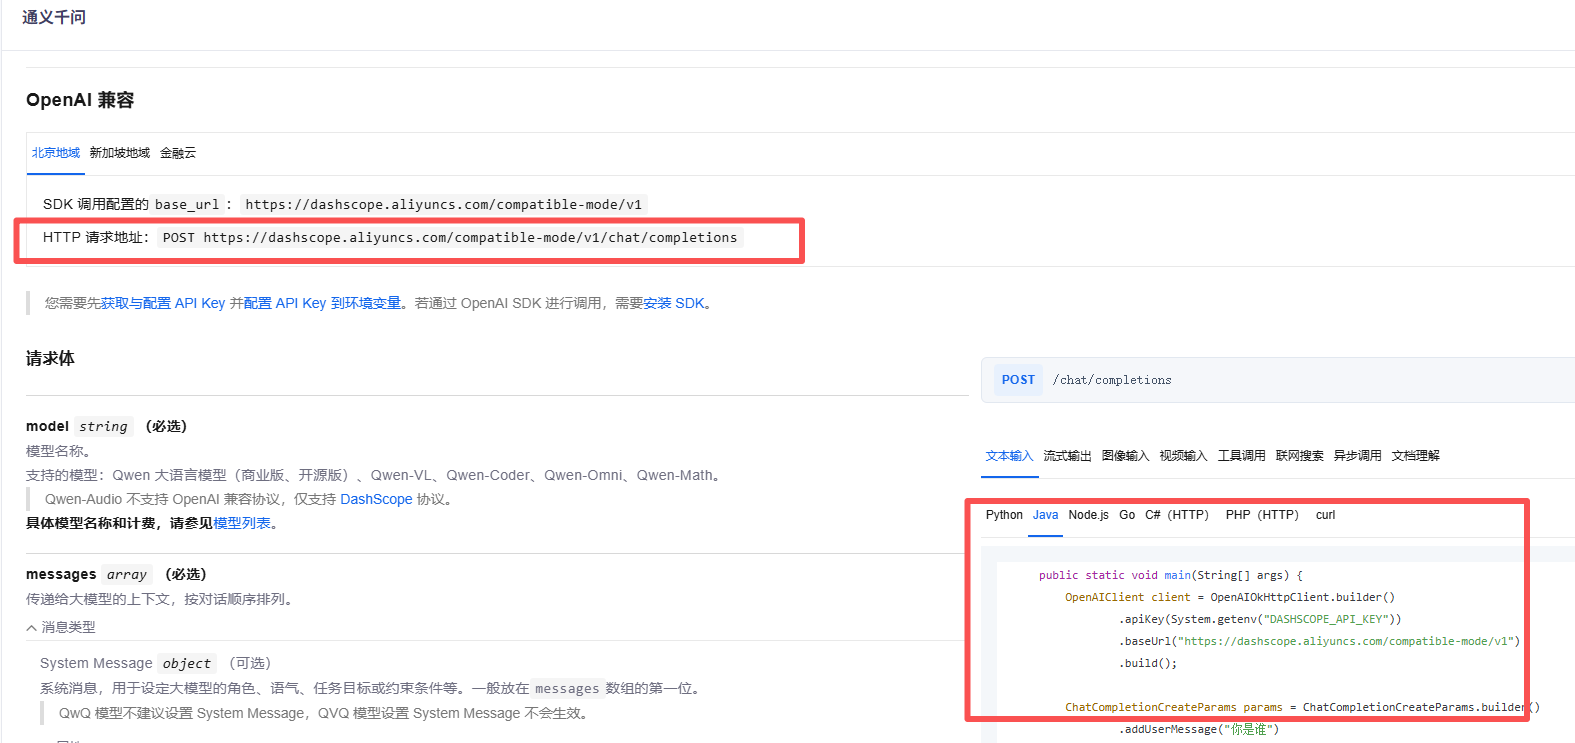Click the .addUserMessage code line

tap(1198, 729)
